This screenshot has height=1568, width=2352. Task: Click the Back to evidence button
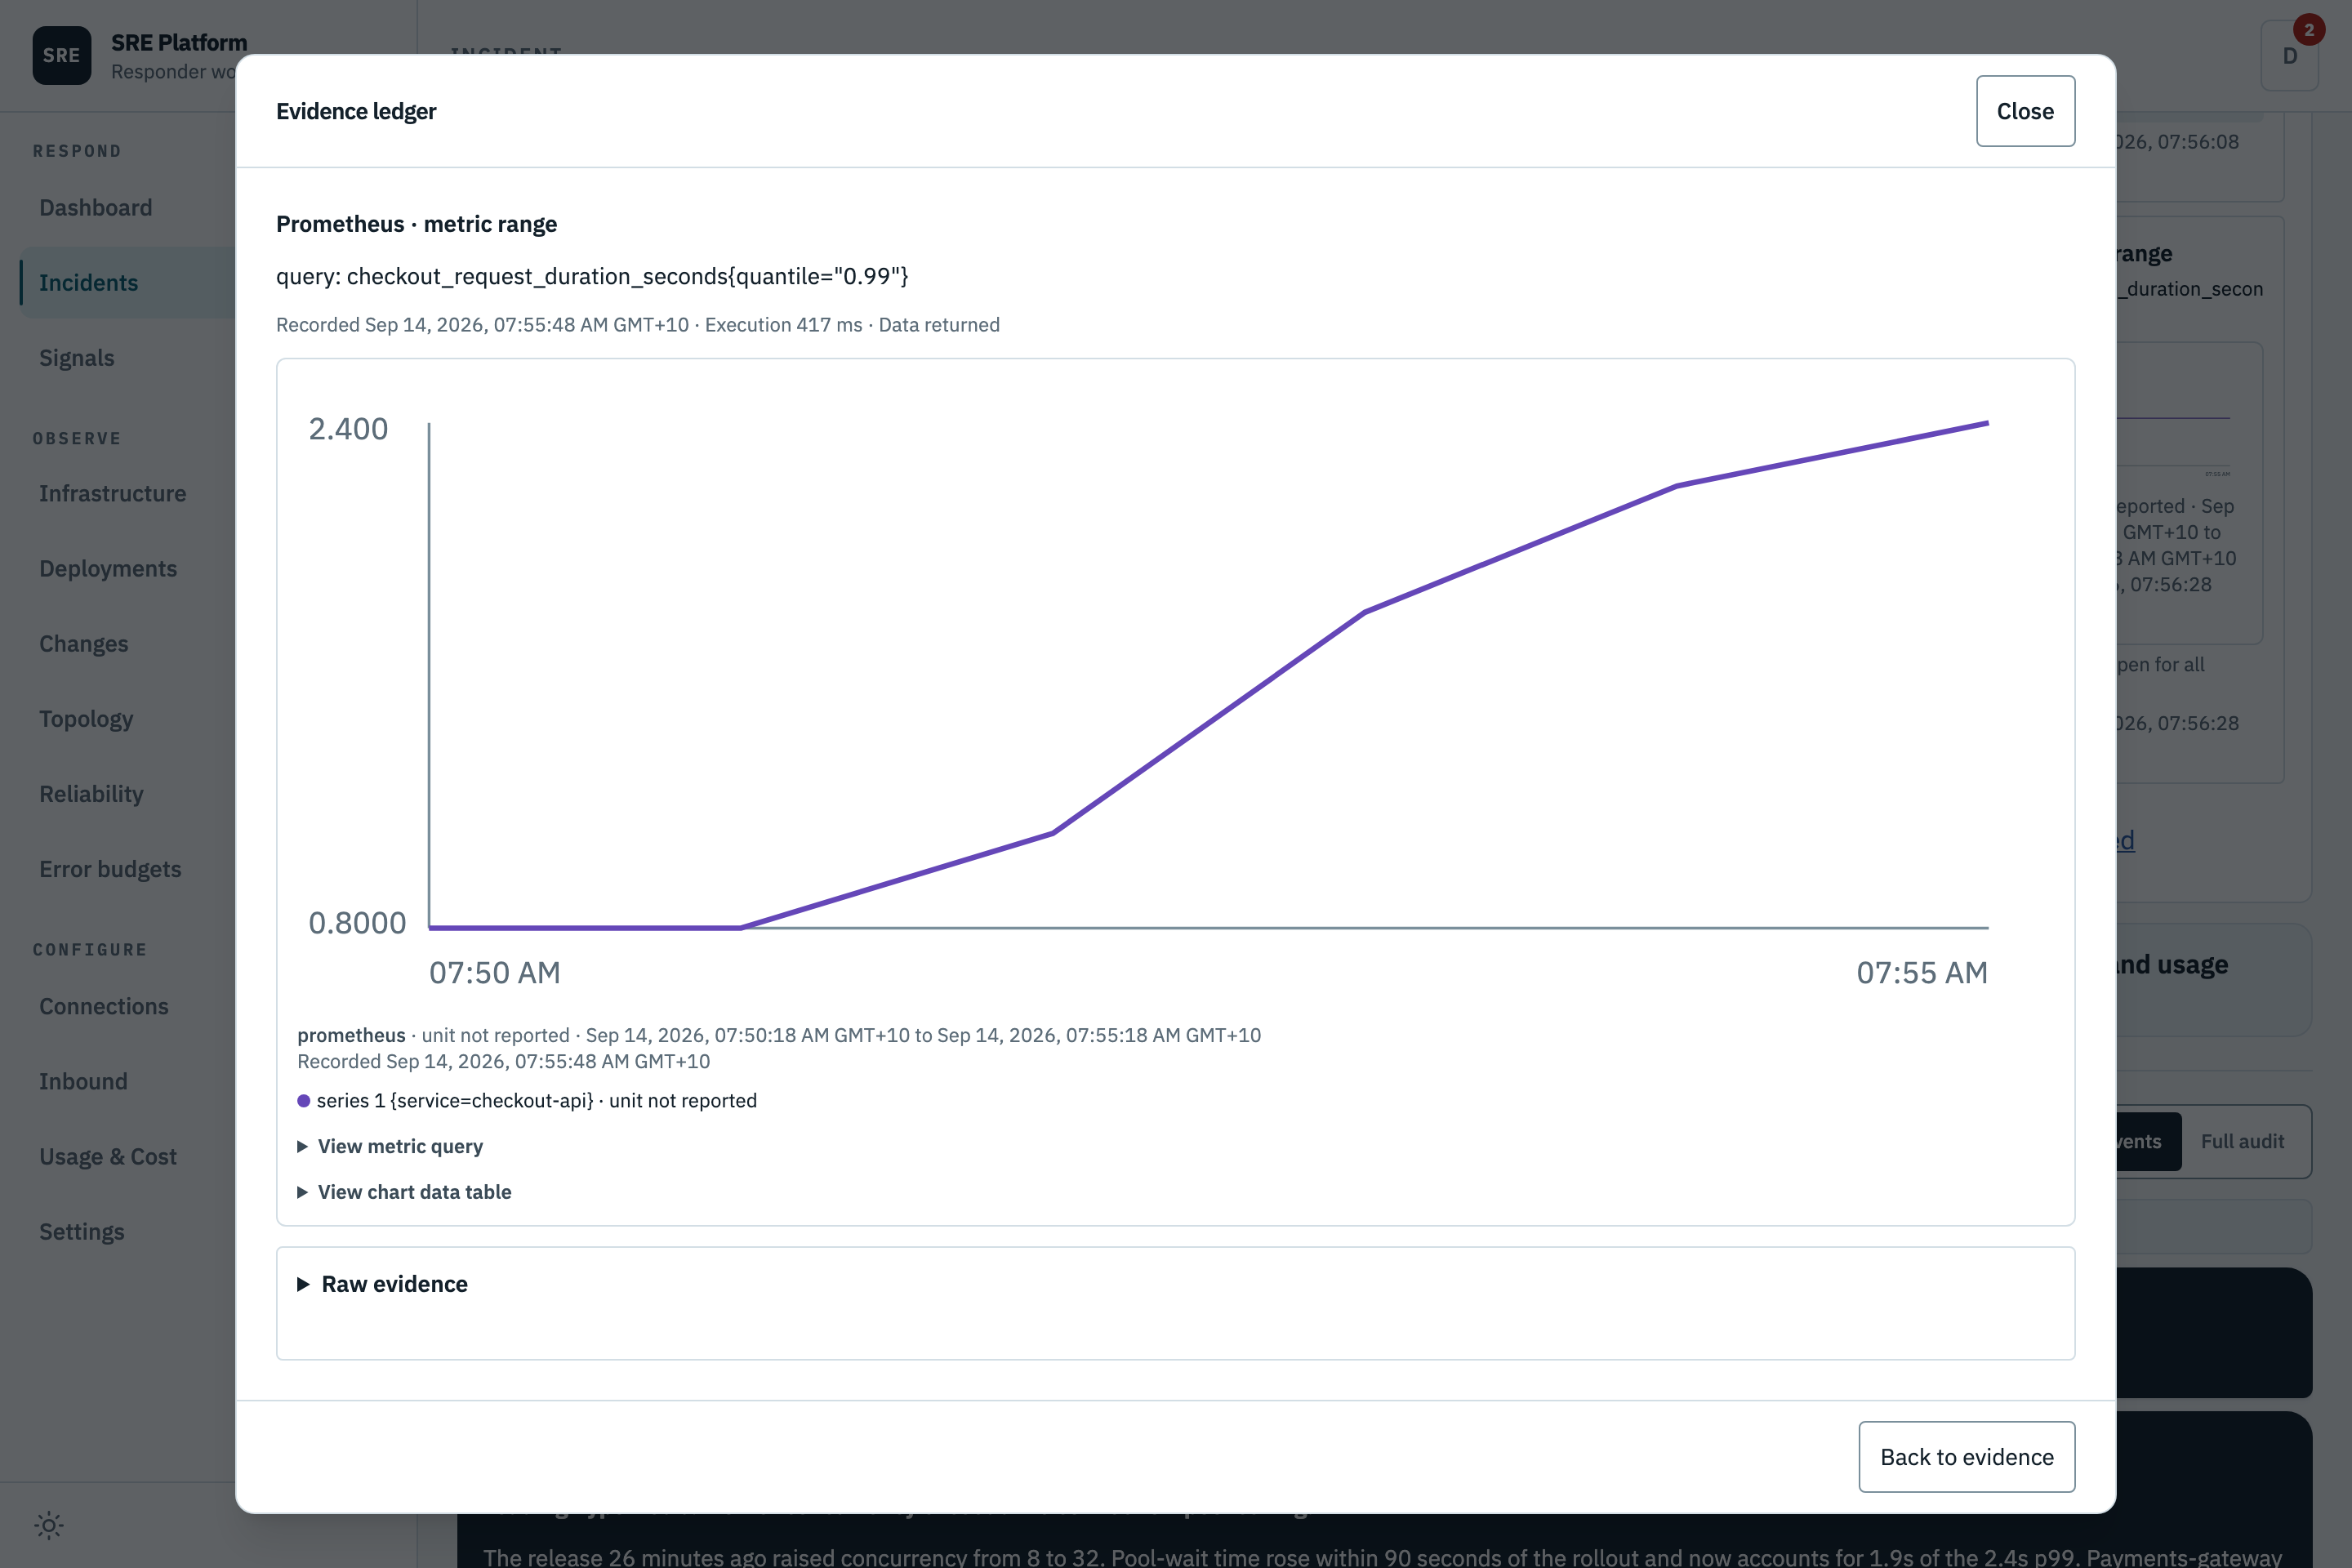1966,1457
